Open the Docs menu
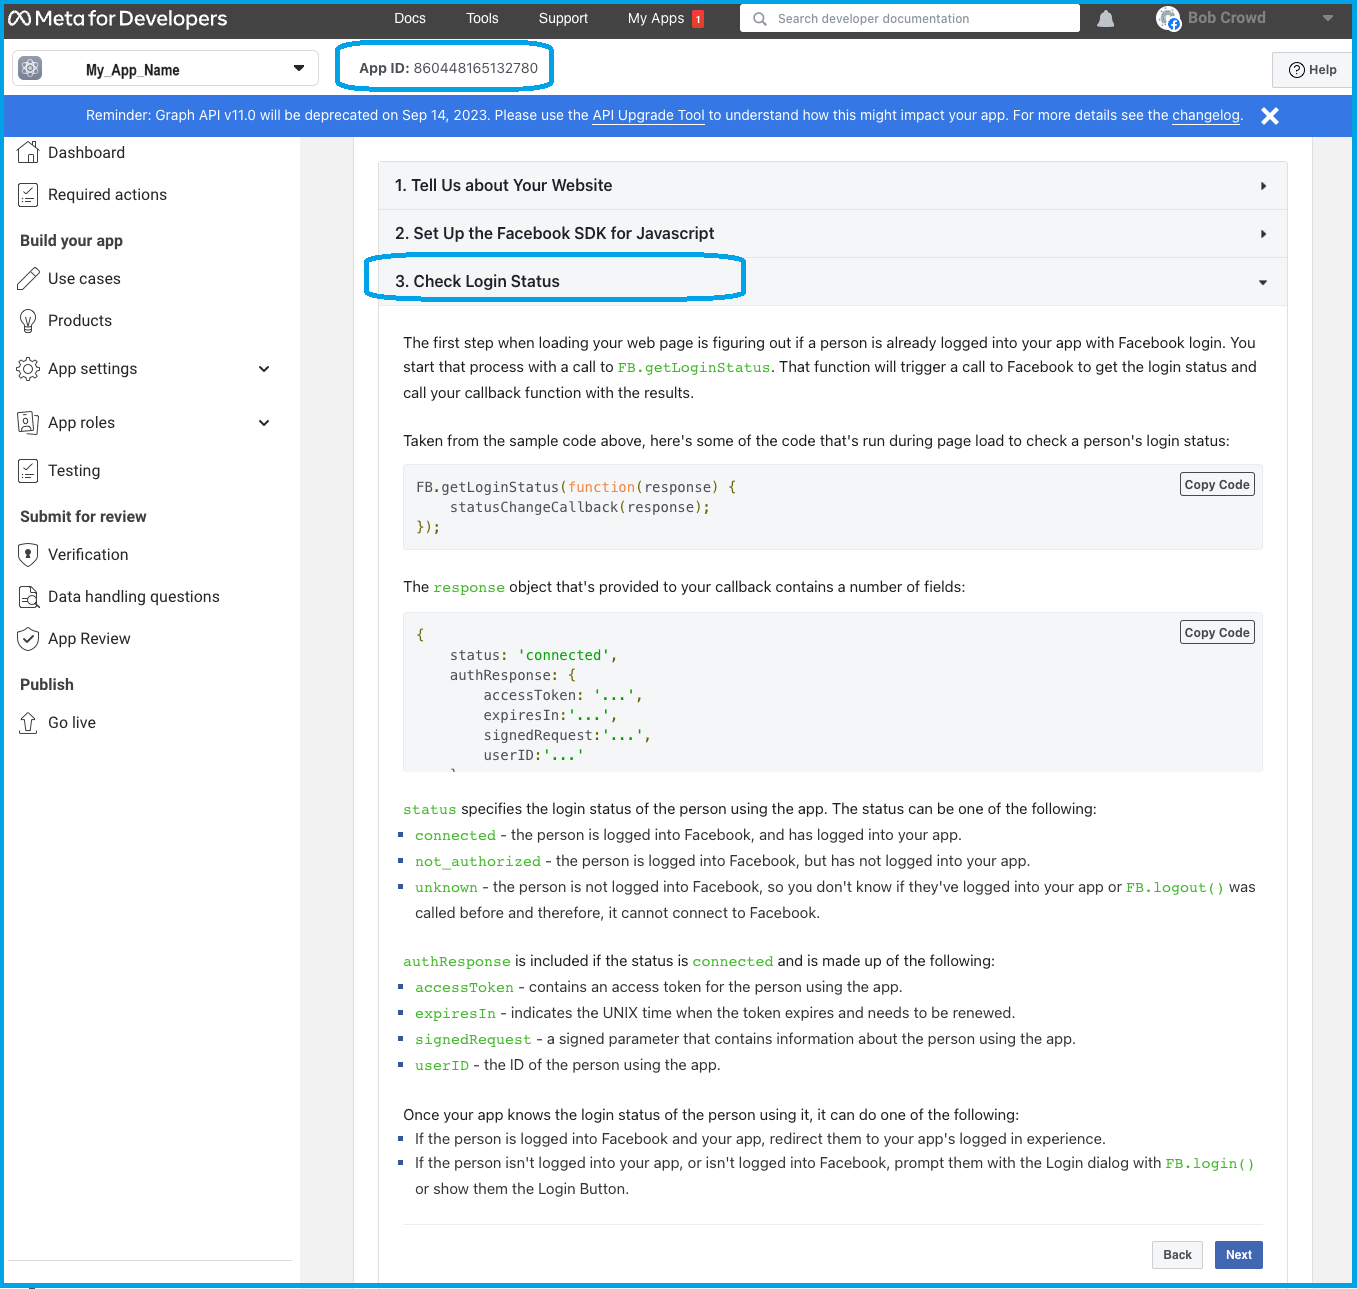This screenshot has width=1357, height=1289. (x=410, y=18)
